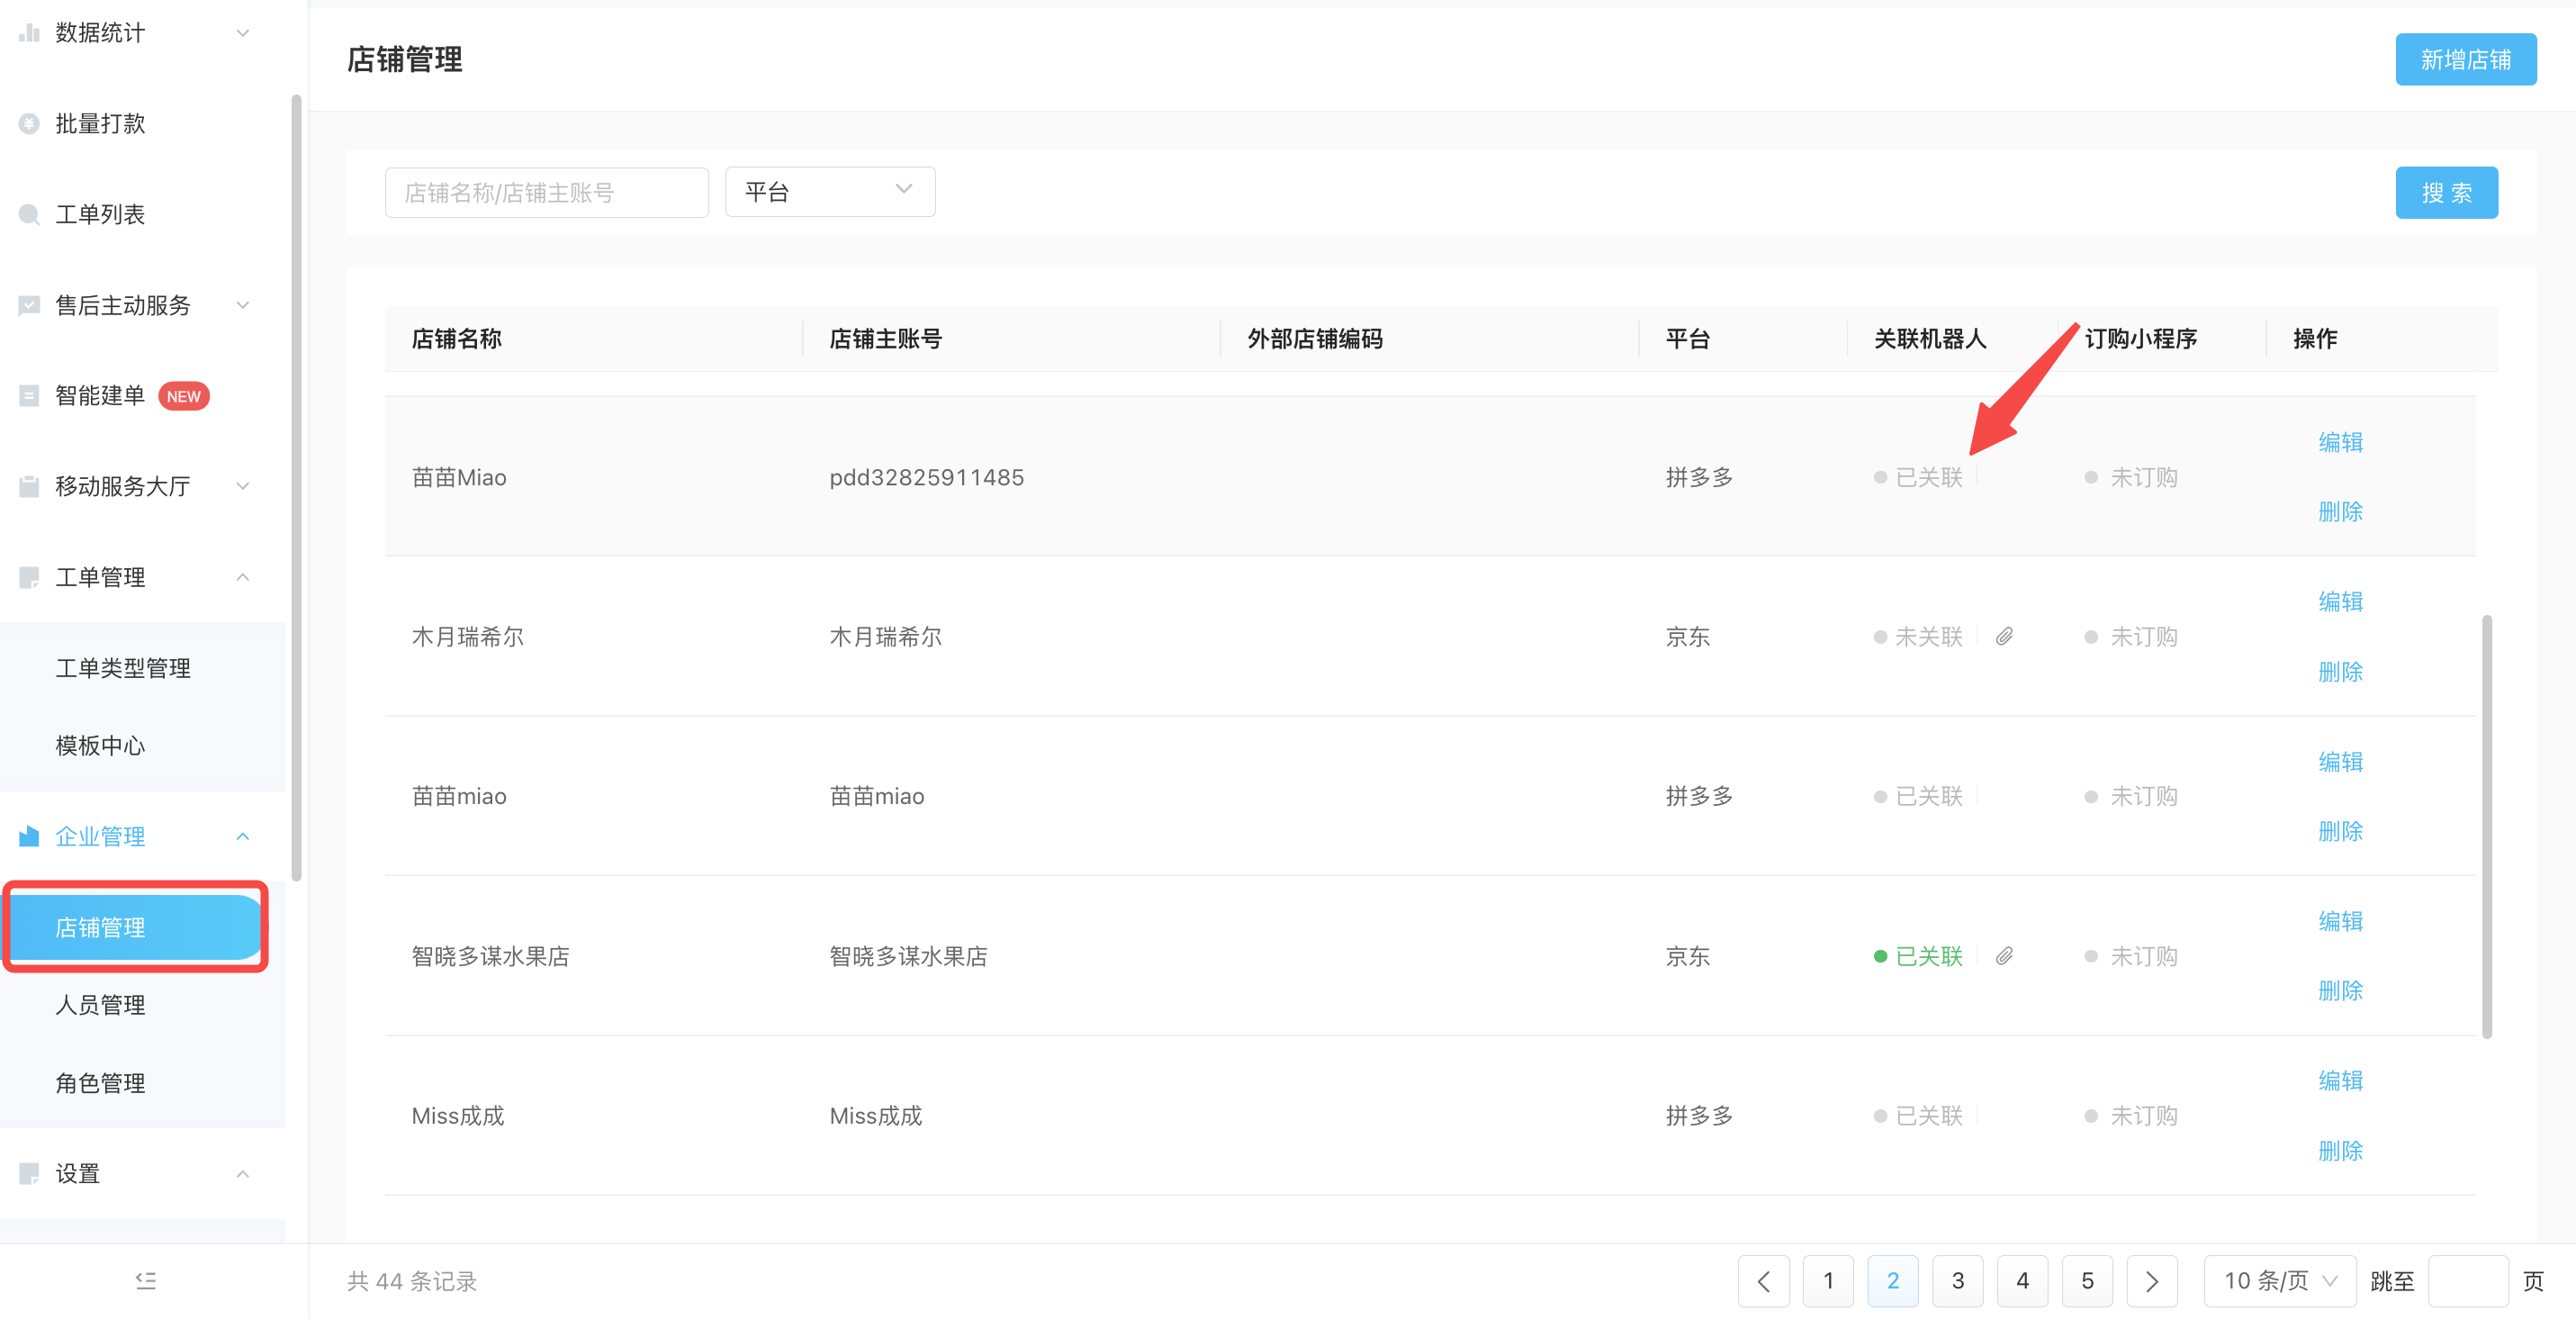This screenshot has height=1320, width=2576.
Task: Click the sidebar vertical scrollbar
Action: click(x=296, y=488)
